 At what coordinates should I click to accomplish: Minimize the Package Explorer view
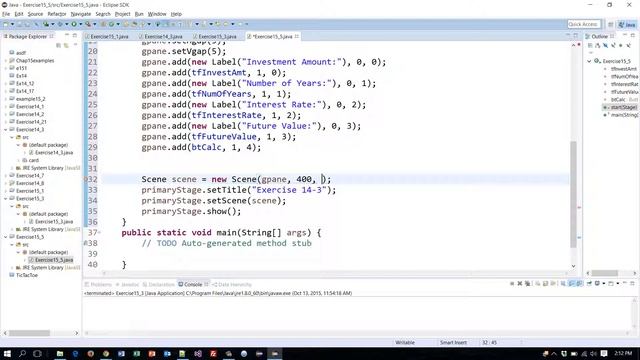click(67, 36)
